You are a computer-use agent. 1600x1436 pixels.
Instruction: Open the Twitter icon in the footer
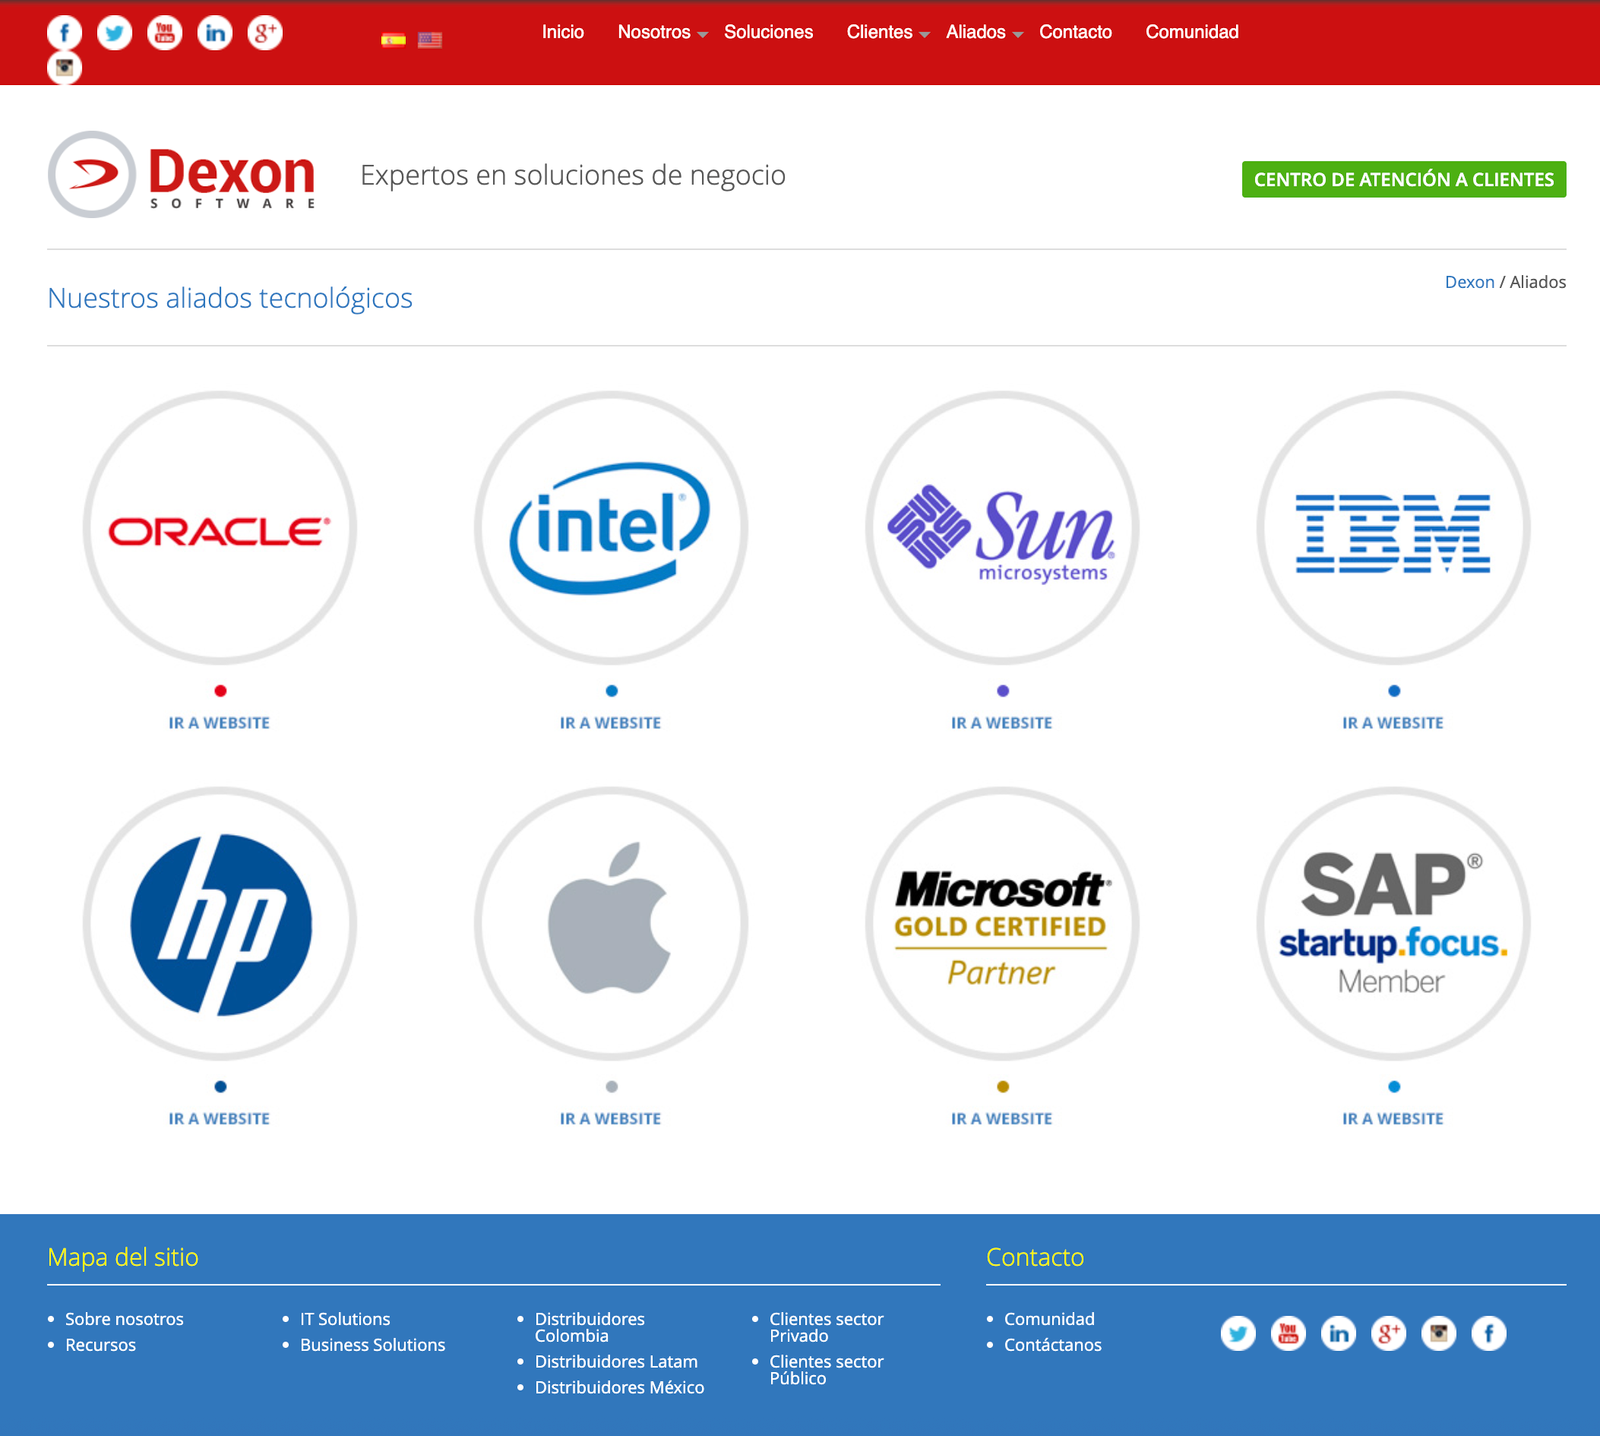coord(1238,1333)
